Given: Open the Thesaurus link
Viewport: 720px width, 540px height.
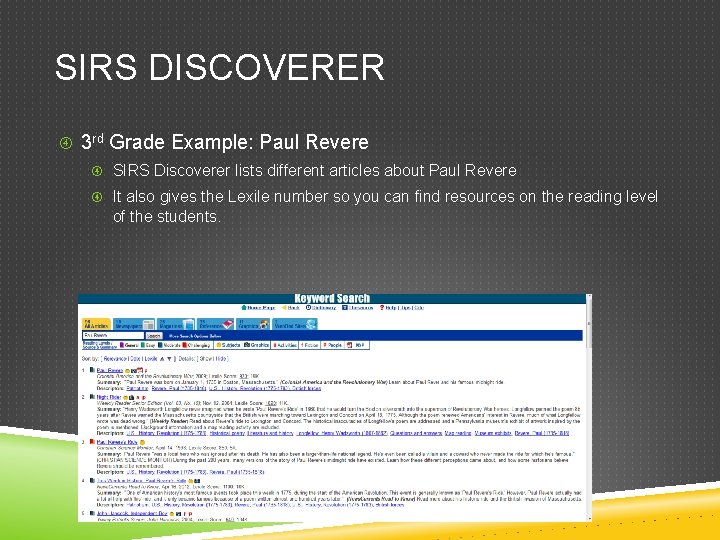Looking at the screenshot, I should [358, 308].
